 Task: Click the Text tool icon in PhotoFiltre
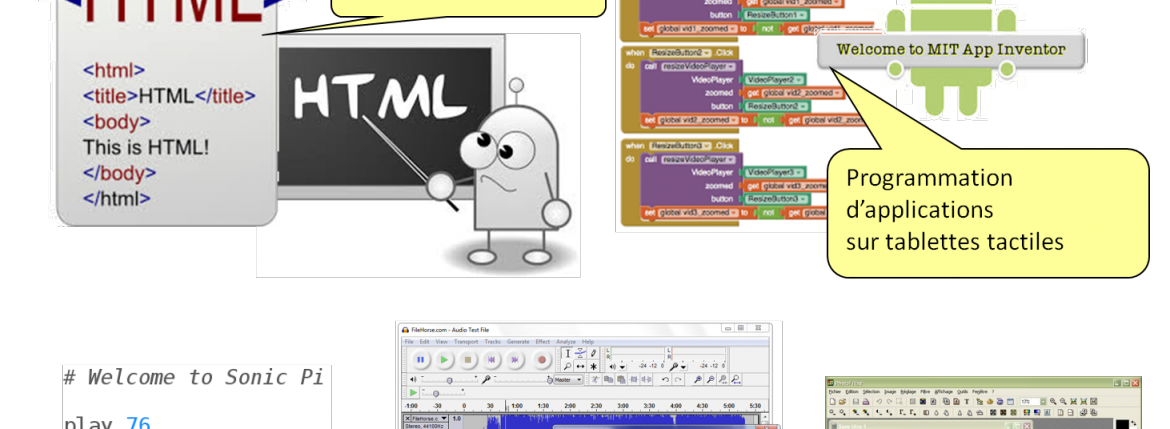click(967, 400)
